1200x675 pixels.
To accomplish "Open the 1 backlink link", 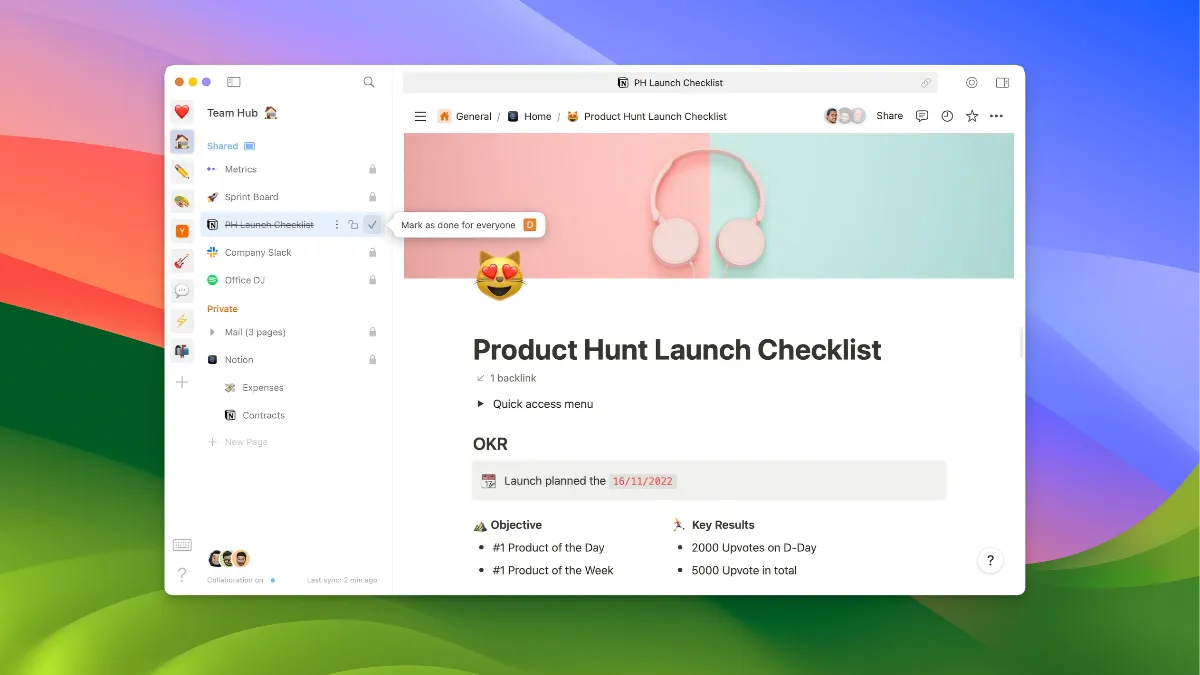I will tap(506, 378).
